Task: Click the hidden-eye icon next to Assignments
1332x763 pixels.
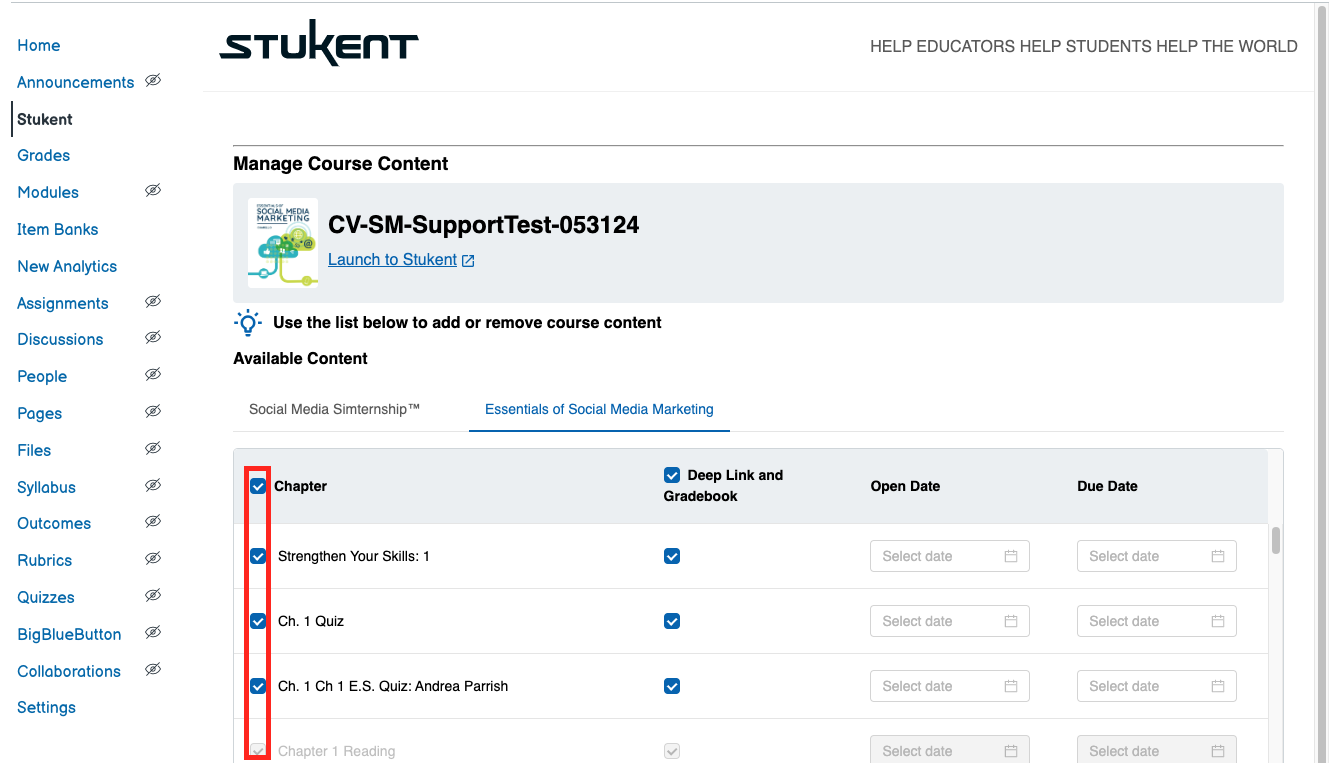Action: 153,301
